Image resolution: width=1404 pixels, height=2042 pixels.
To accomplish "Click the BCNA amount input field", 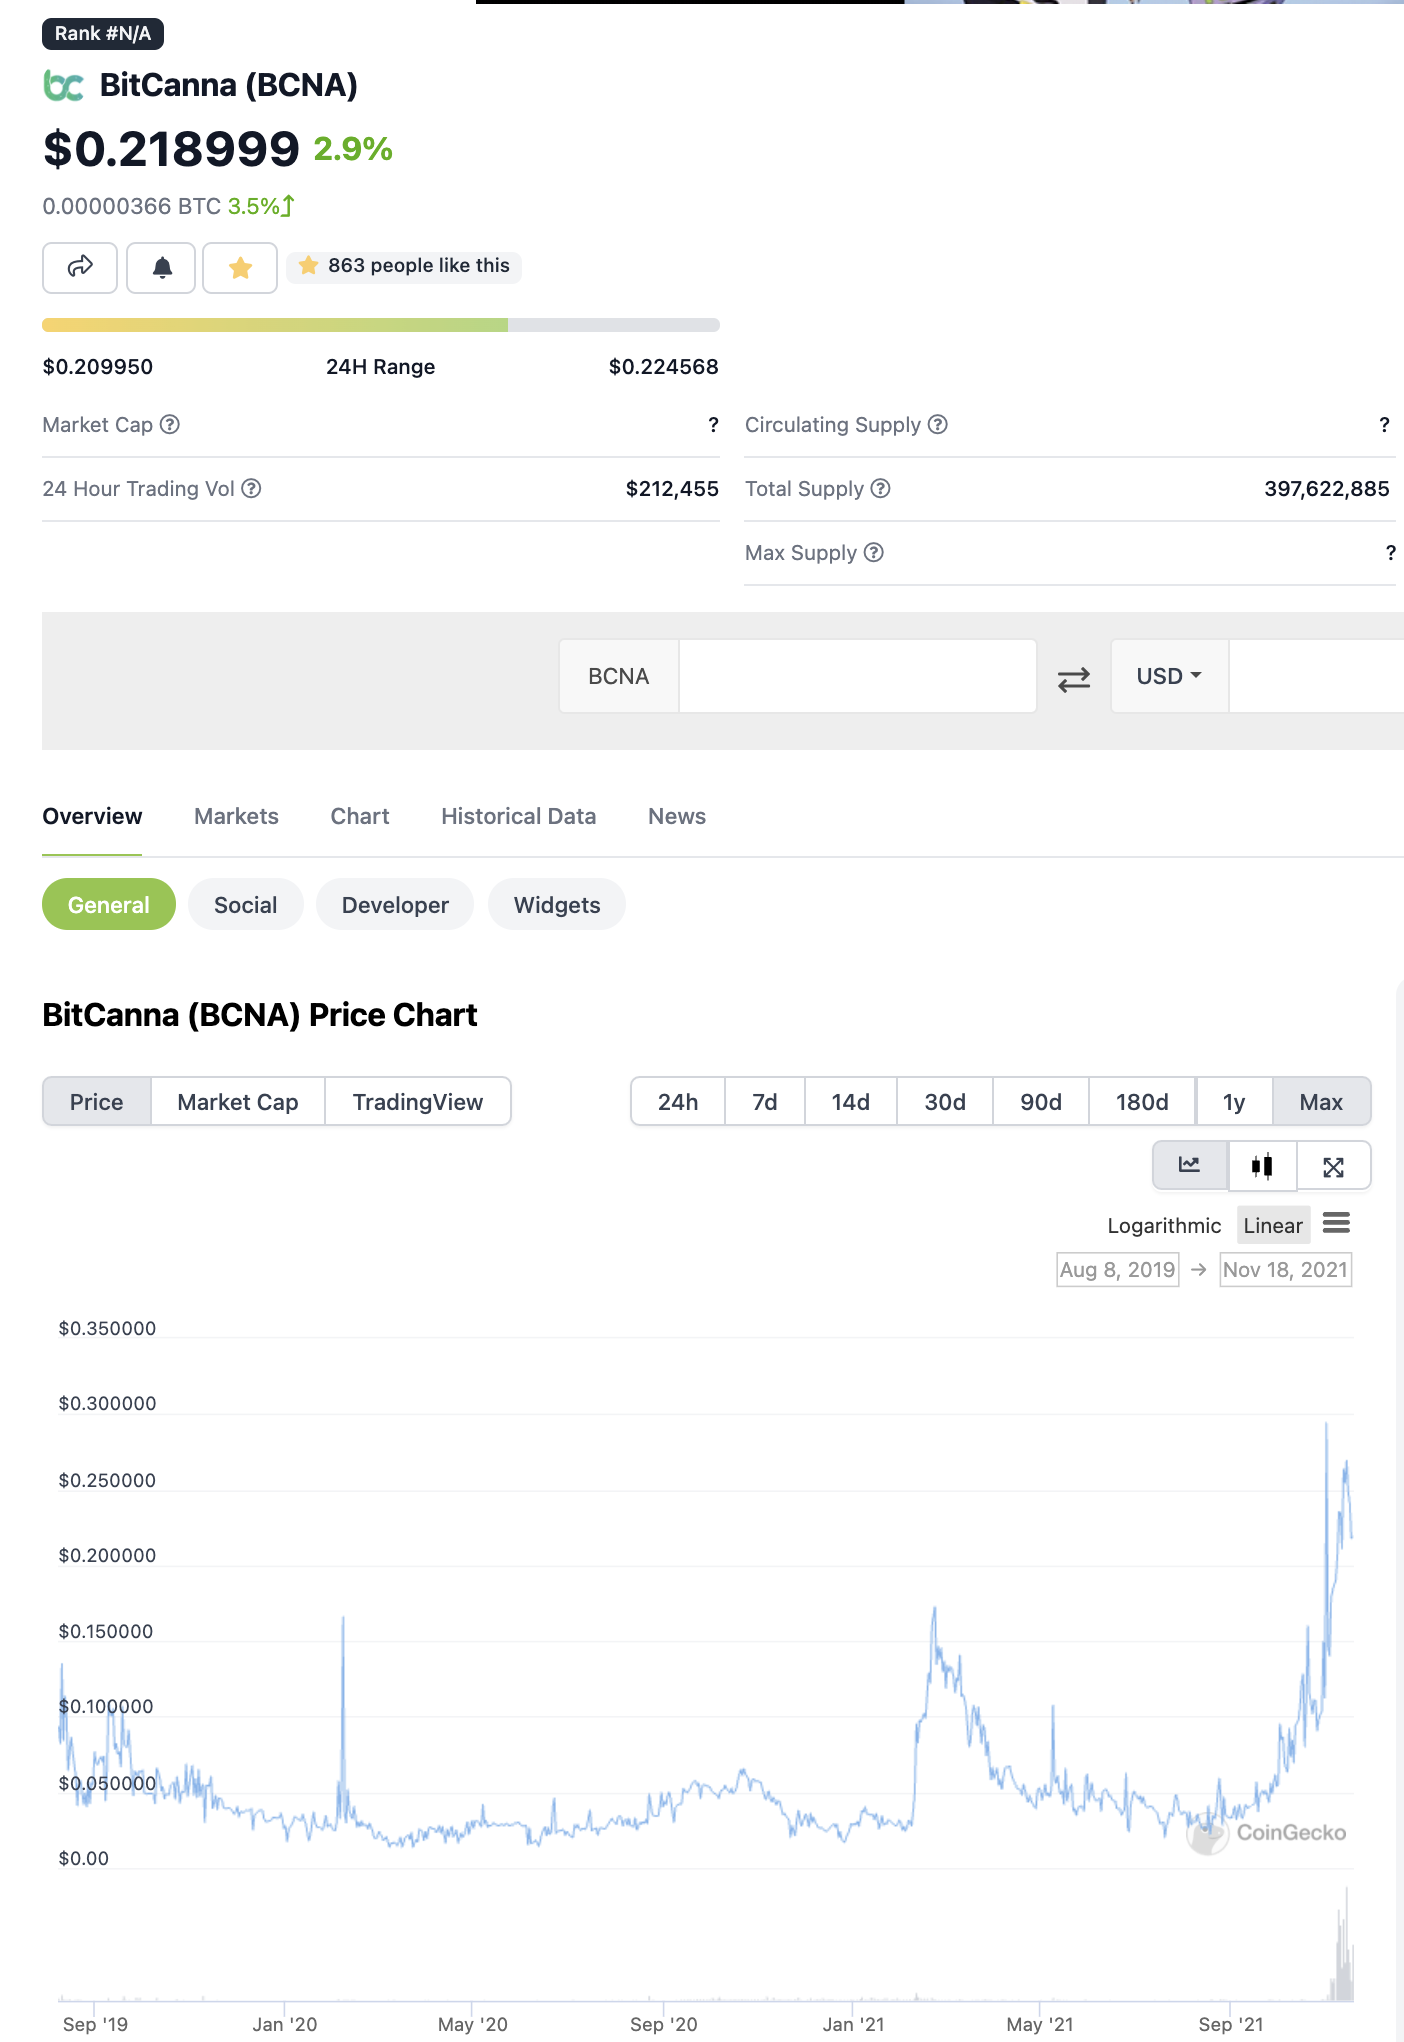I will [857, 676].
